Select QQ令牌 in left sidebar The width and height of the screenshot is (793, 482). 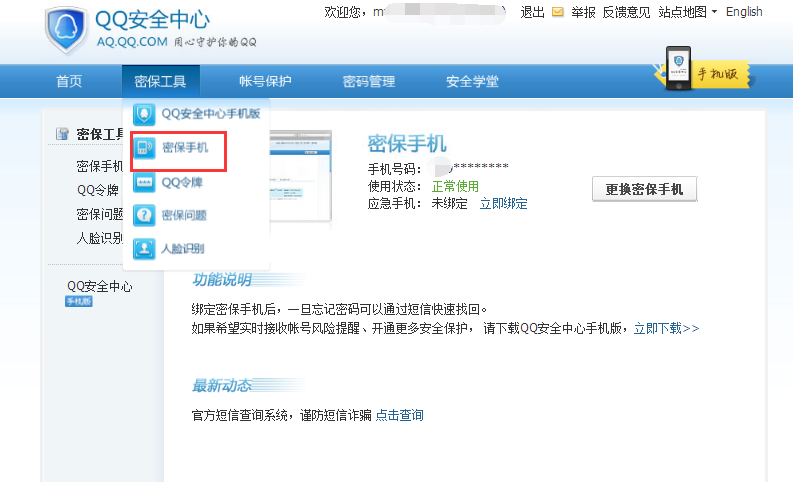click(x=98, y=190)
